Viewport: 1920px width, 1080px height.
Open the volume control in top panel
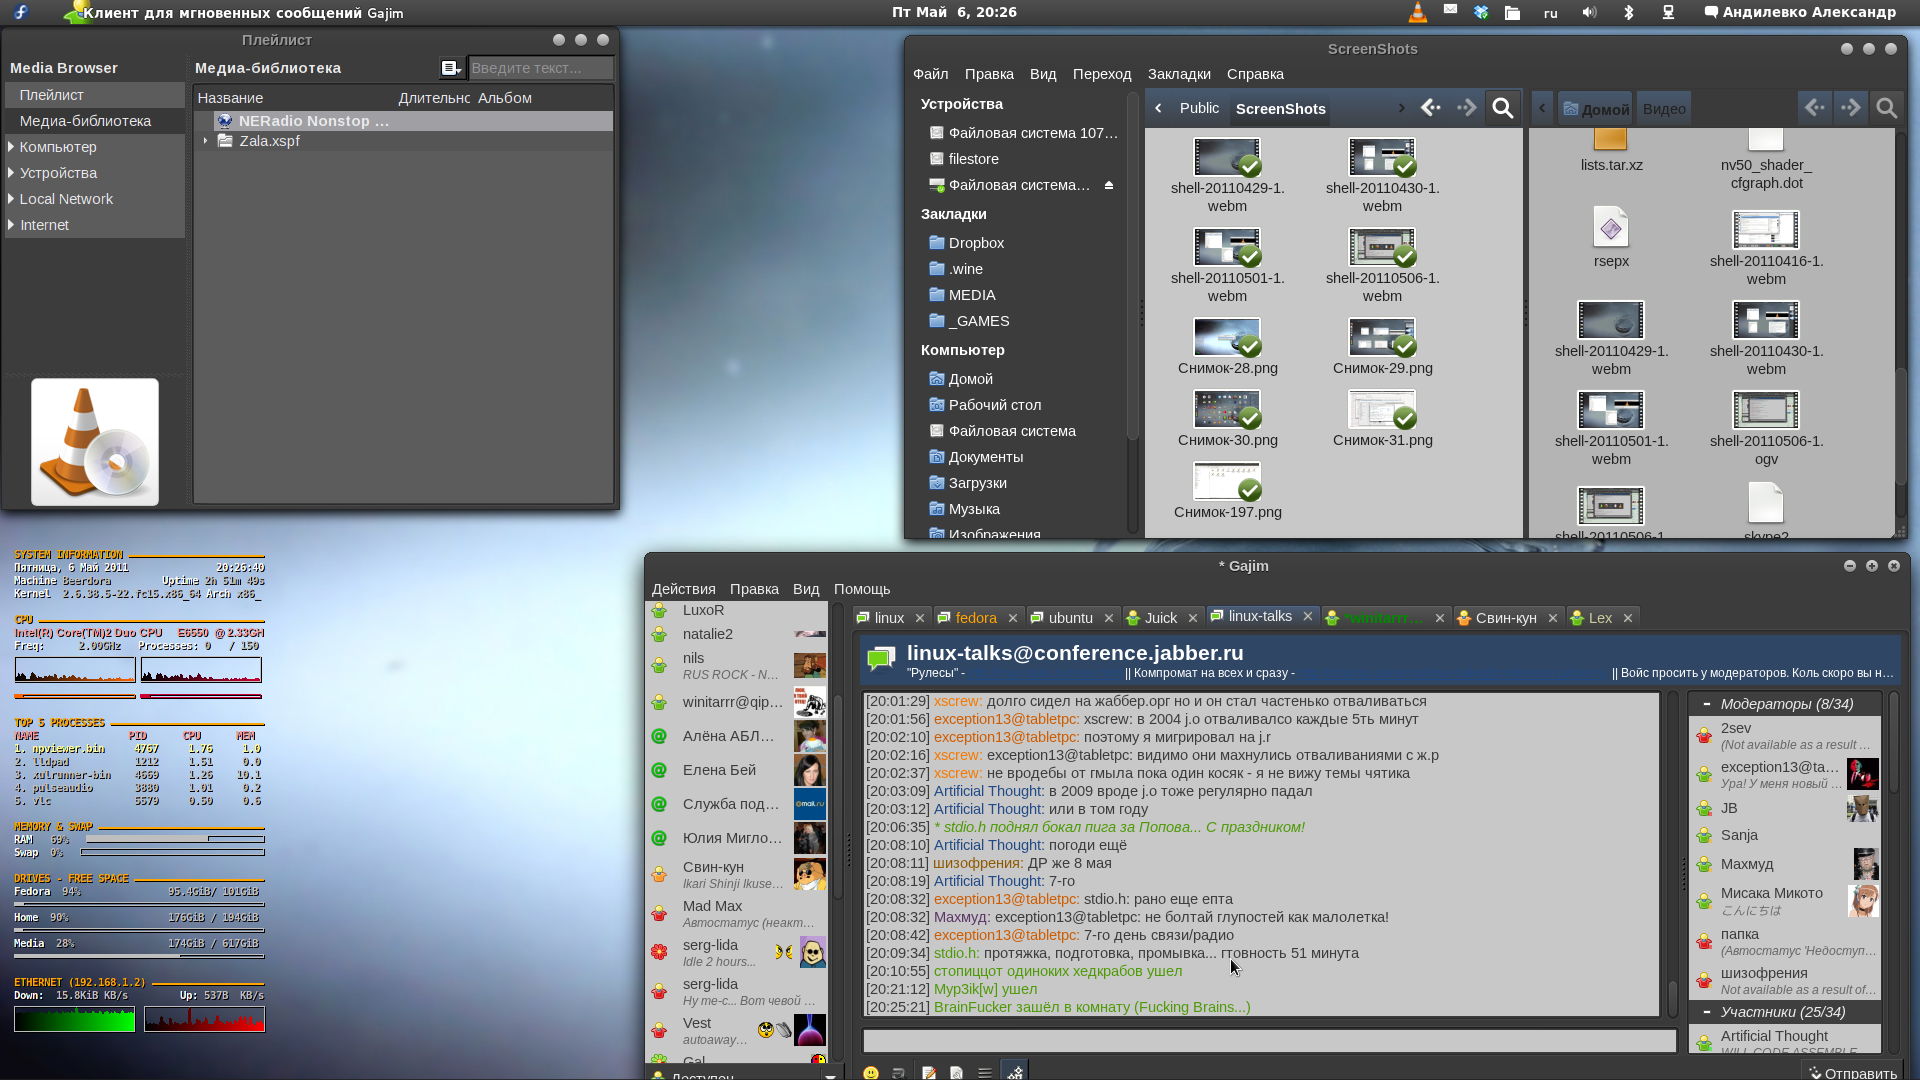pos(1589,12)
